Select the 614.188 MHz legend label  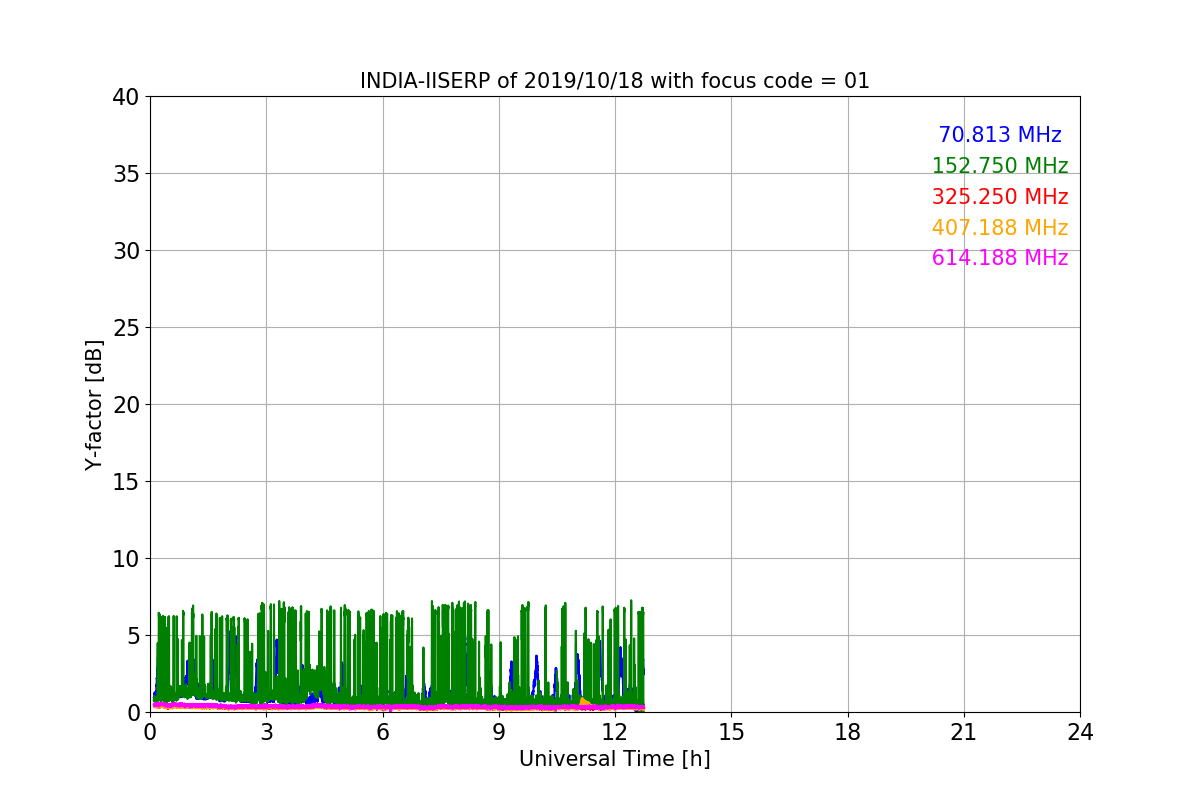click(1000, 258)
